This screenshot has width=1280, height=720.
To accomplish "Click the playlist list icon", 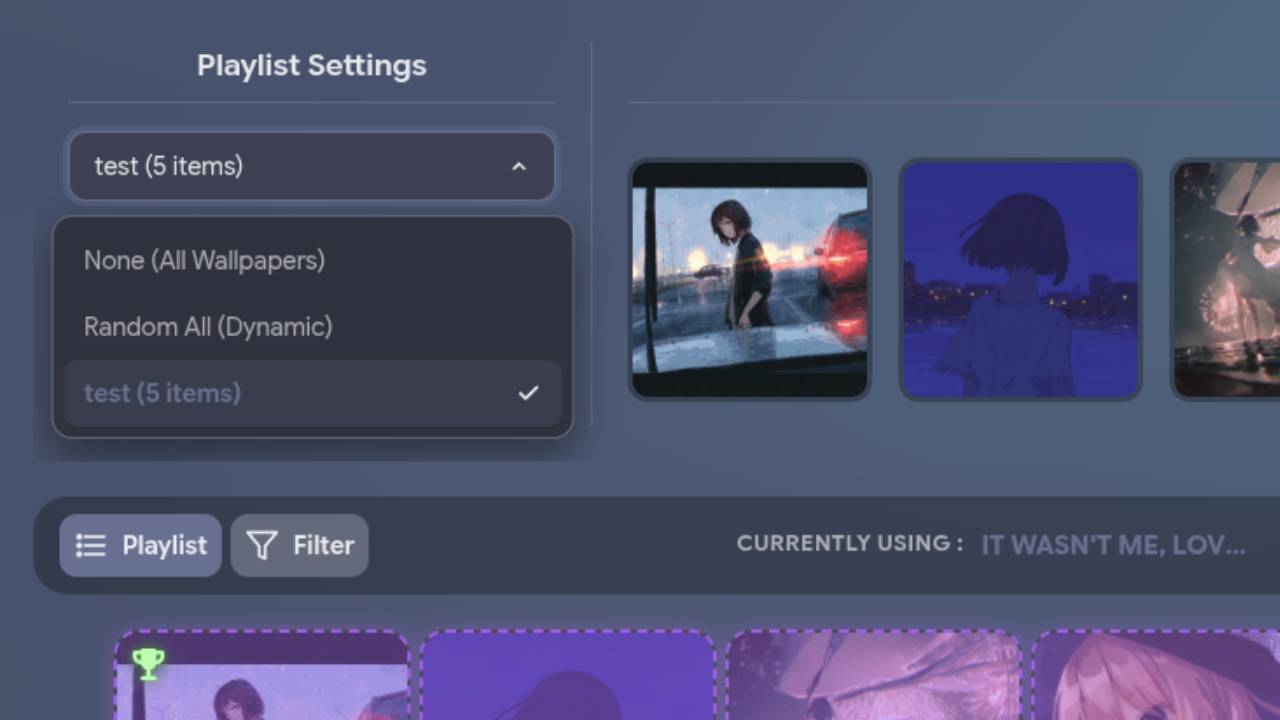I will coord(91,545).
